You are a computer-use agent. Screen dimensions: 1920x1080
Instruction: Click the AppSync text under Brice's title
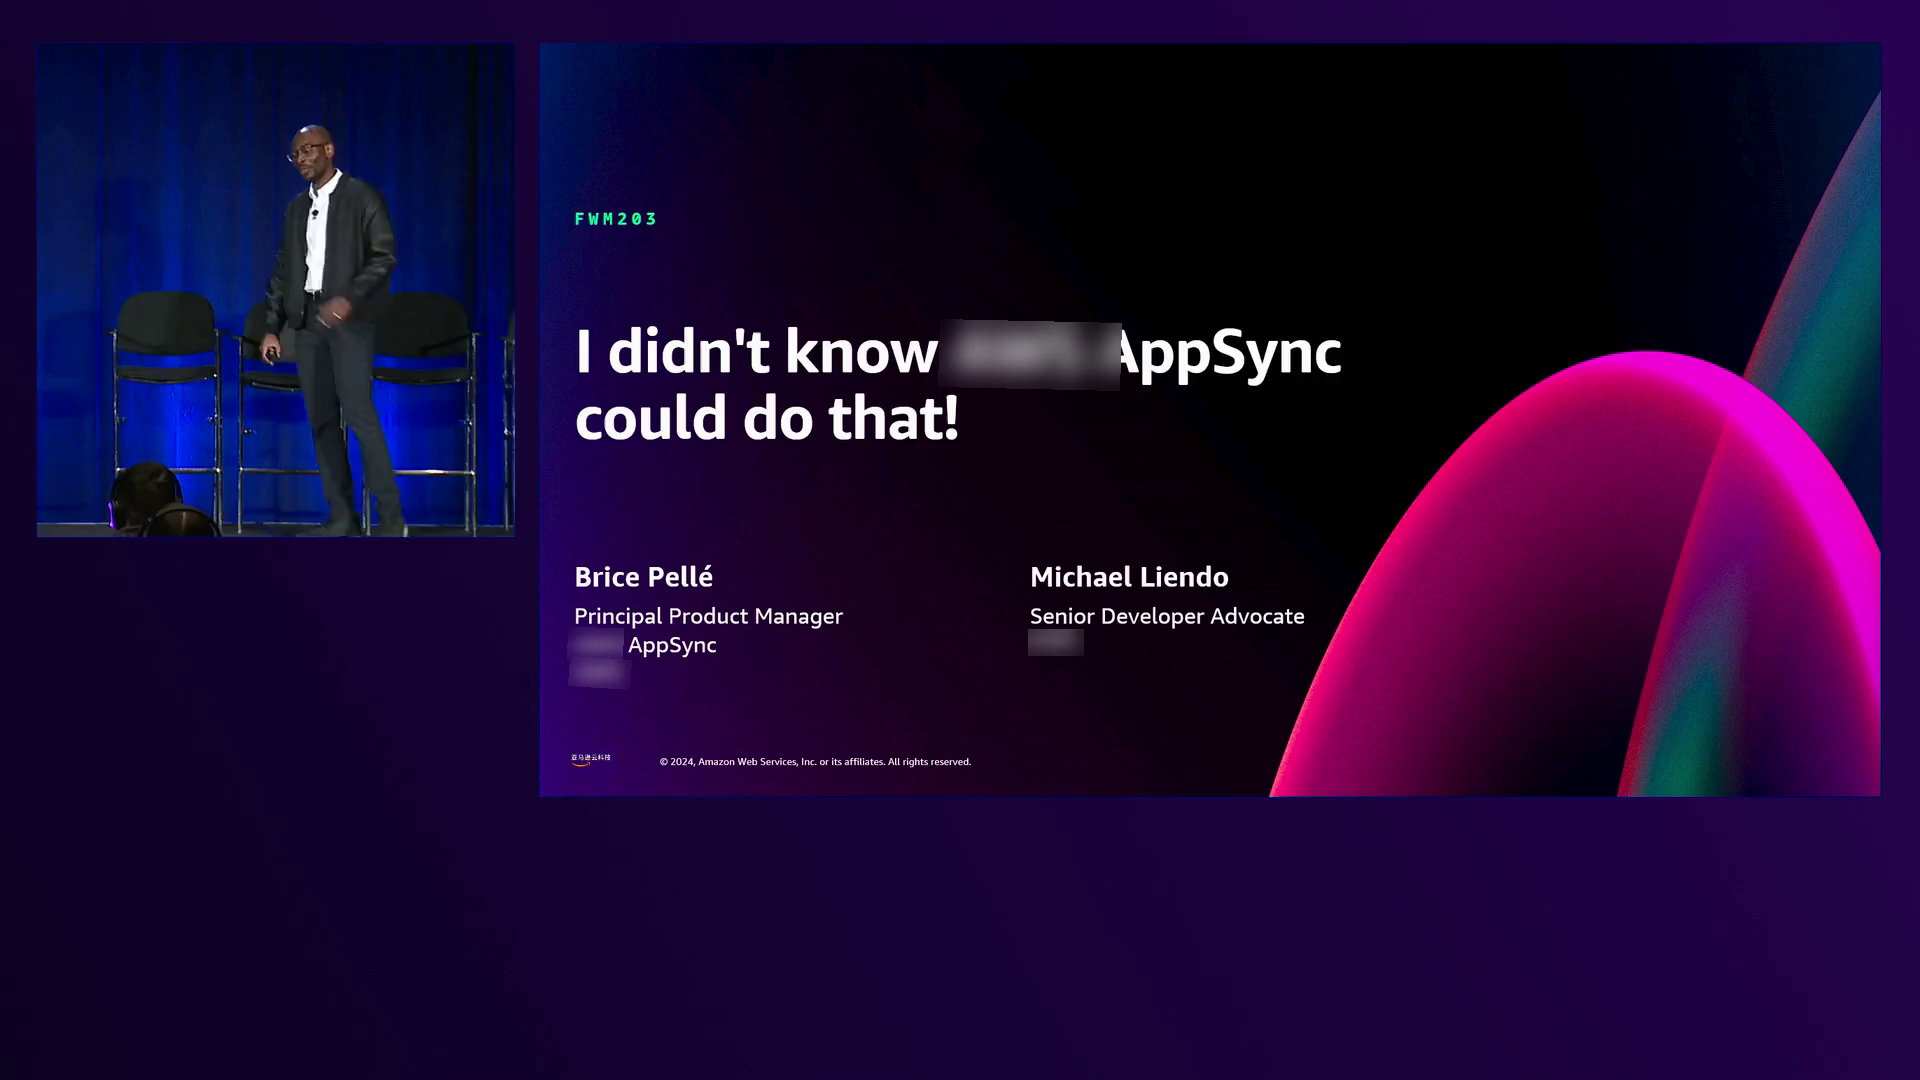[x=672, y=646]
